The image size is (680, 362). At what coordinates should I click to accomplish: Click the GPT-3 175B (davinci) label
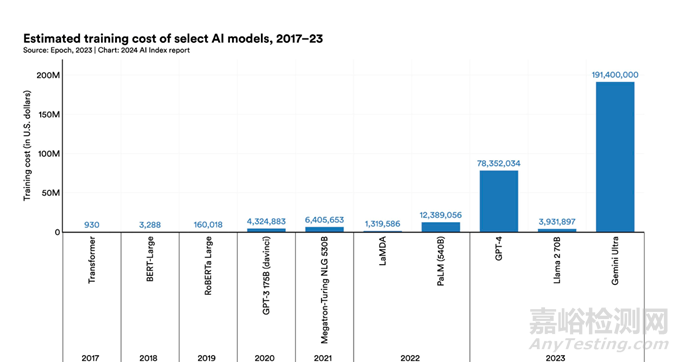click(266, 275)
